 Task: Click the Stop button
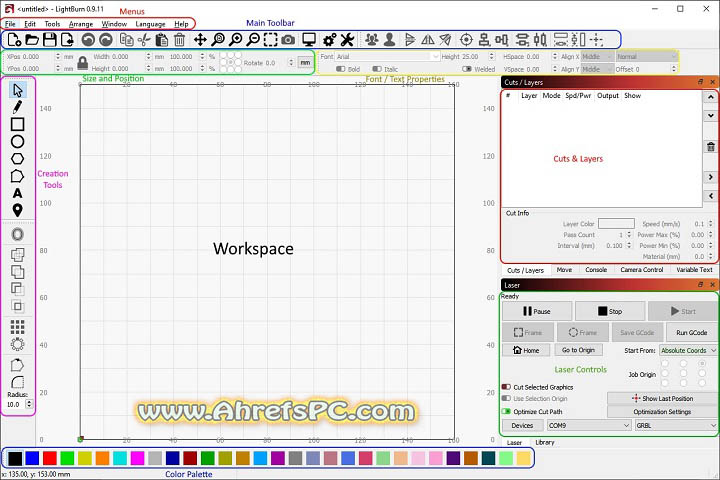point(610,311)
